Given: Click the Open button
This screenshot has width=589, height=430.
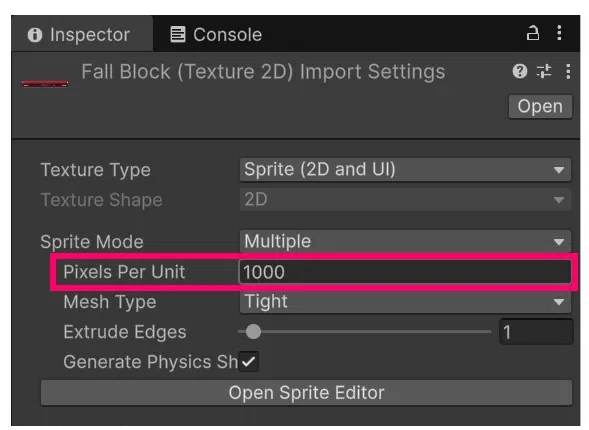Looking at the screenshot, I should [540, 106].
